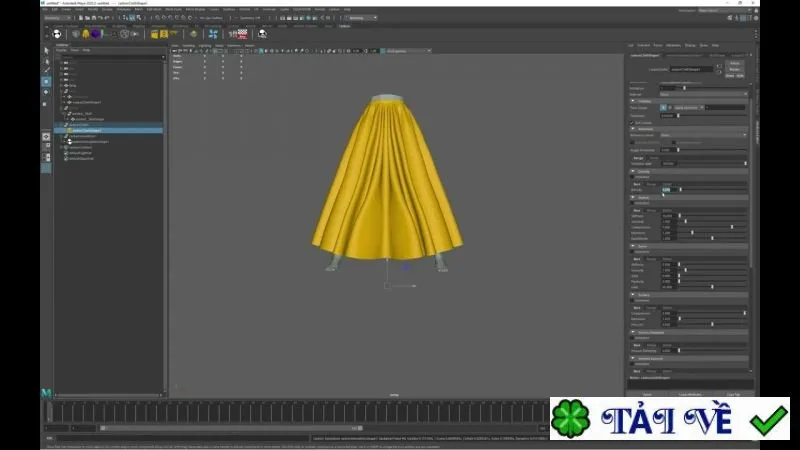
Task: Collapse the Density section in Attribute Editor
Action: click(633, 171)
